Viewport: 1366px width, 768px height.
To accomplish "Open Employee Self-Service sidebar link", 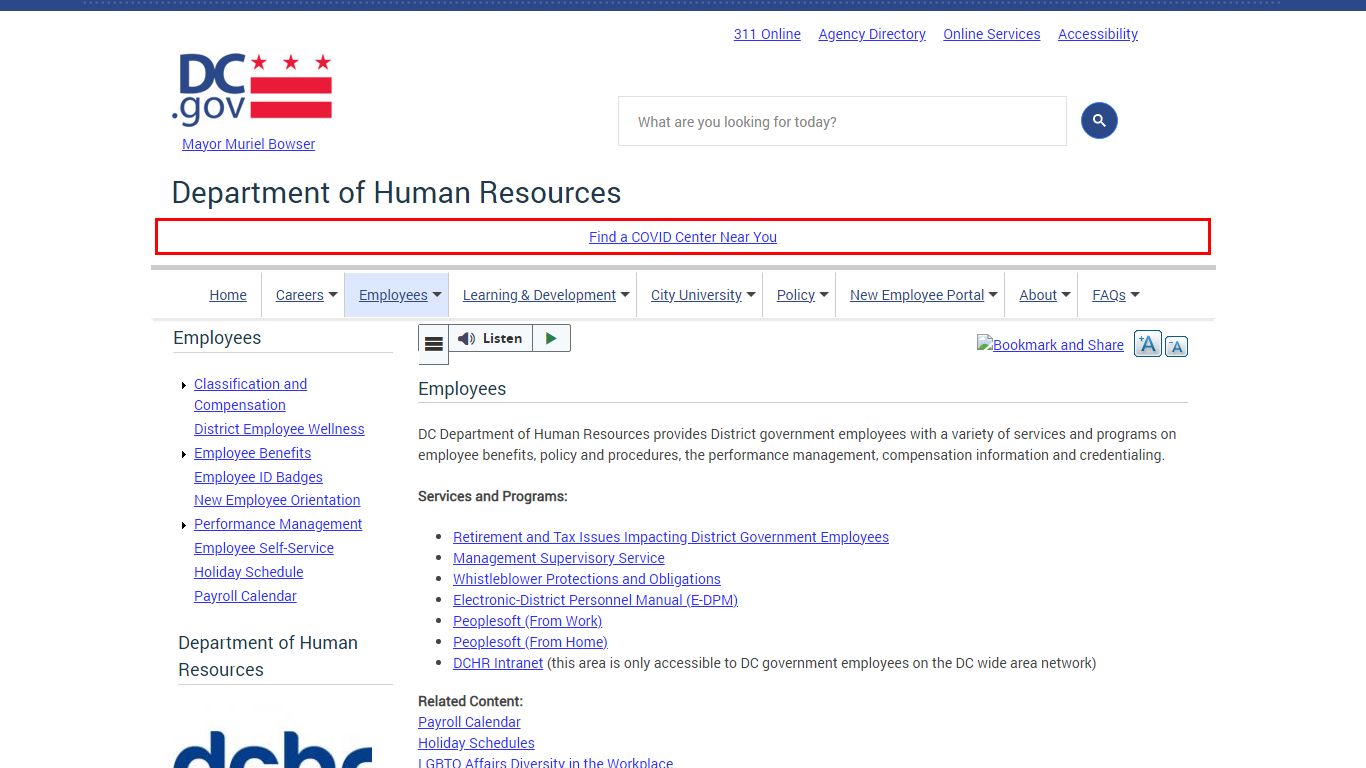I will (x=264, y=548).
